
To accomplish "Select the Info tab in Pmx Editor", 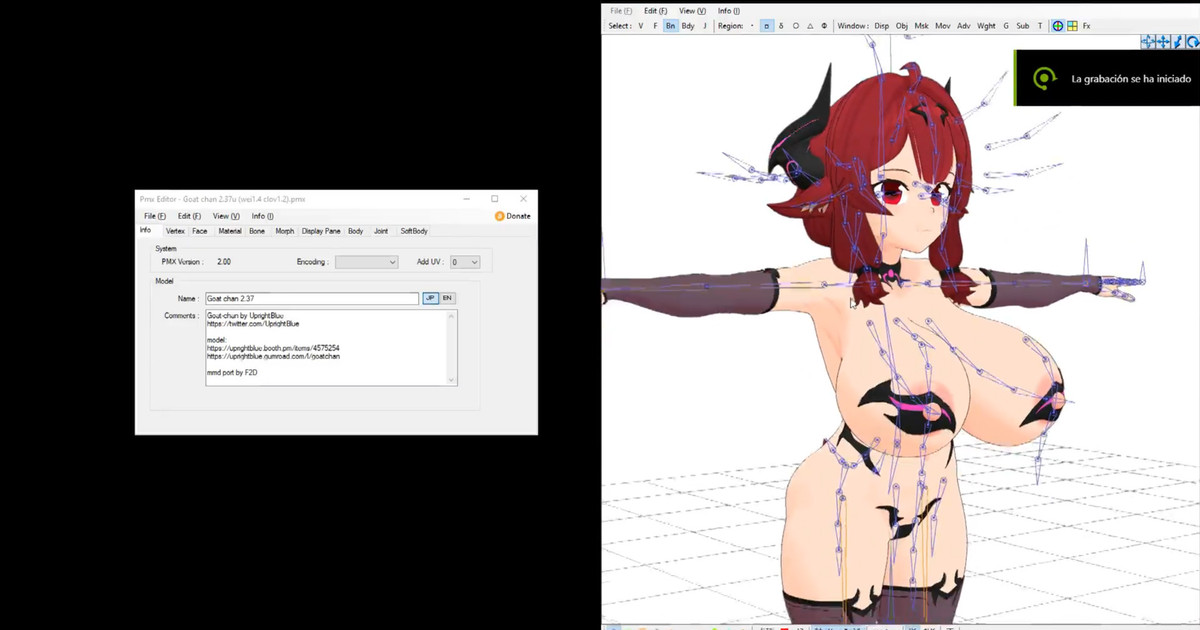I will [146, 230].
